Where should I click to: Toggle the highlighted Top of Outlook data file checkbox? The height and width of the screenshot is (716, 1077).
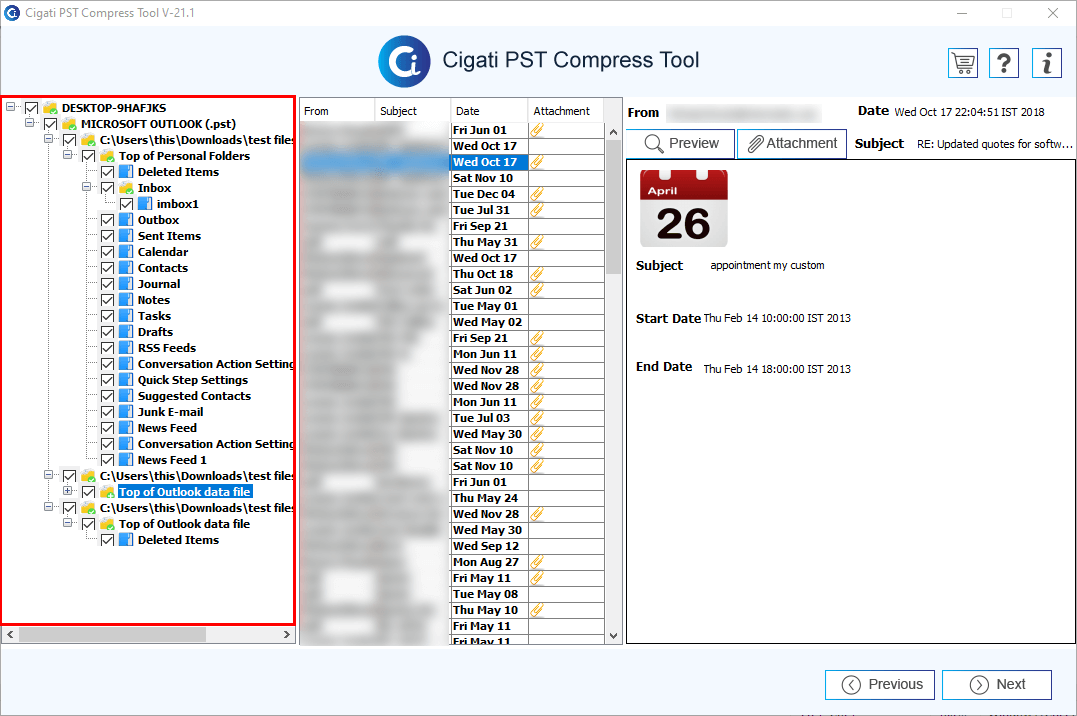(x=89, y=492)
